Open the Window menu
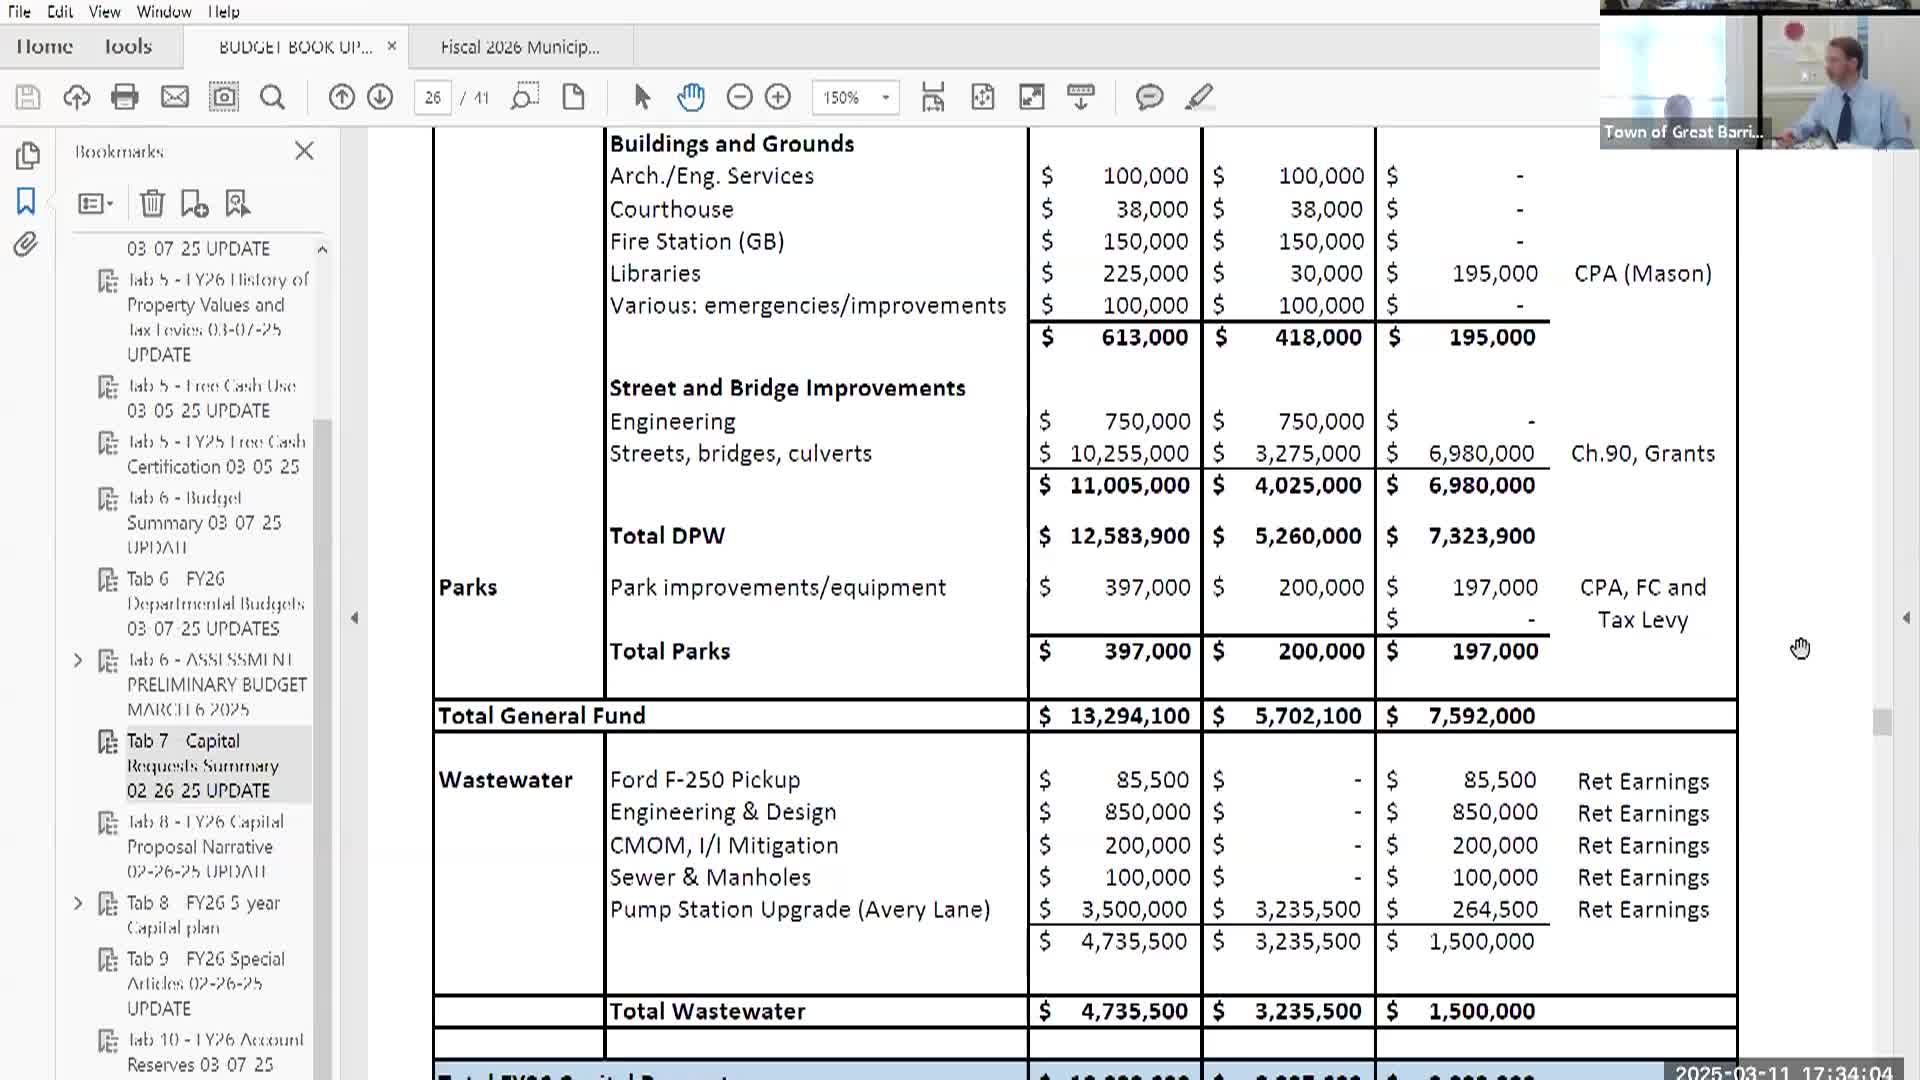 pyautogui.click(x=164, y=12)
